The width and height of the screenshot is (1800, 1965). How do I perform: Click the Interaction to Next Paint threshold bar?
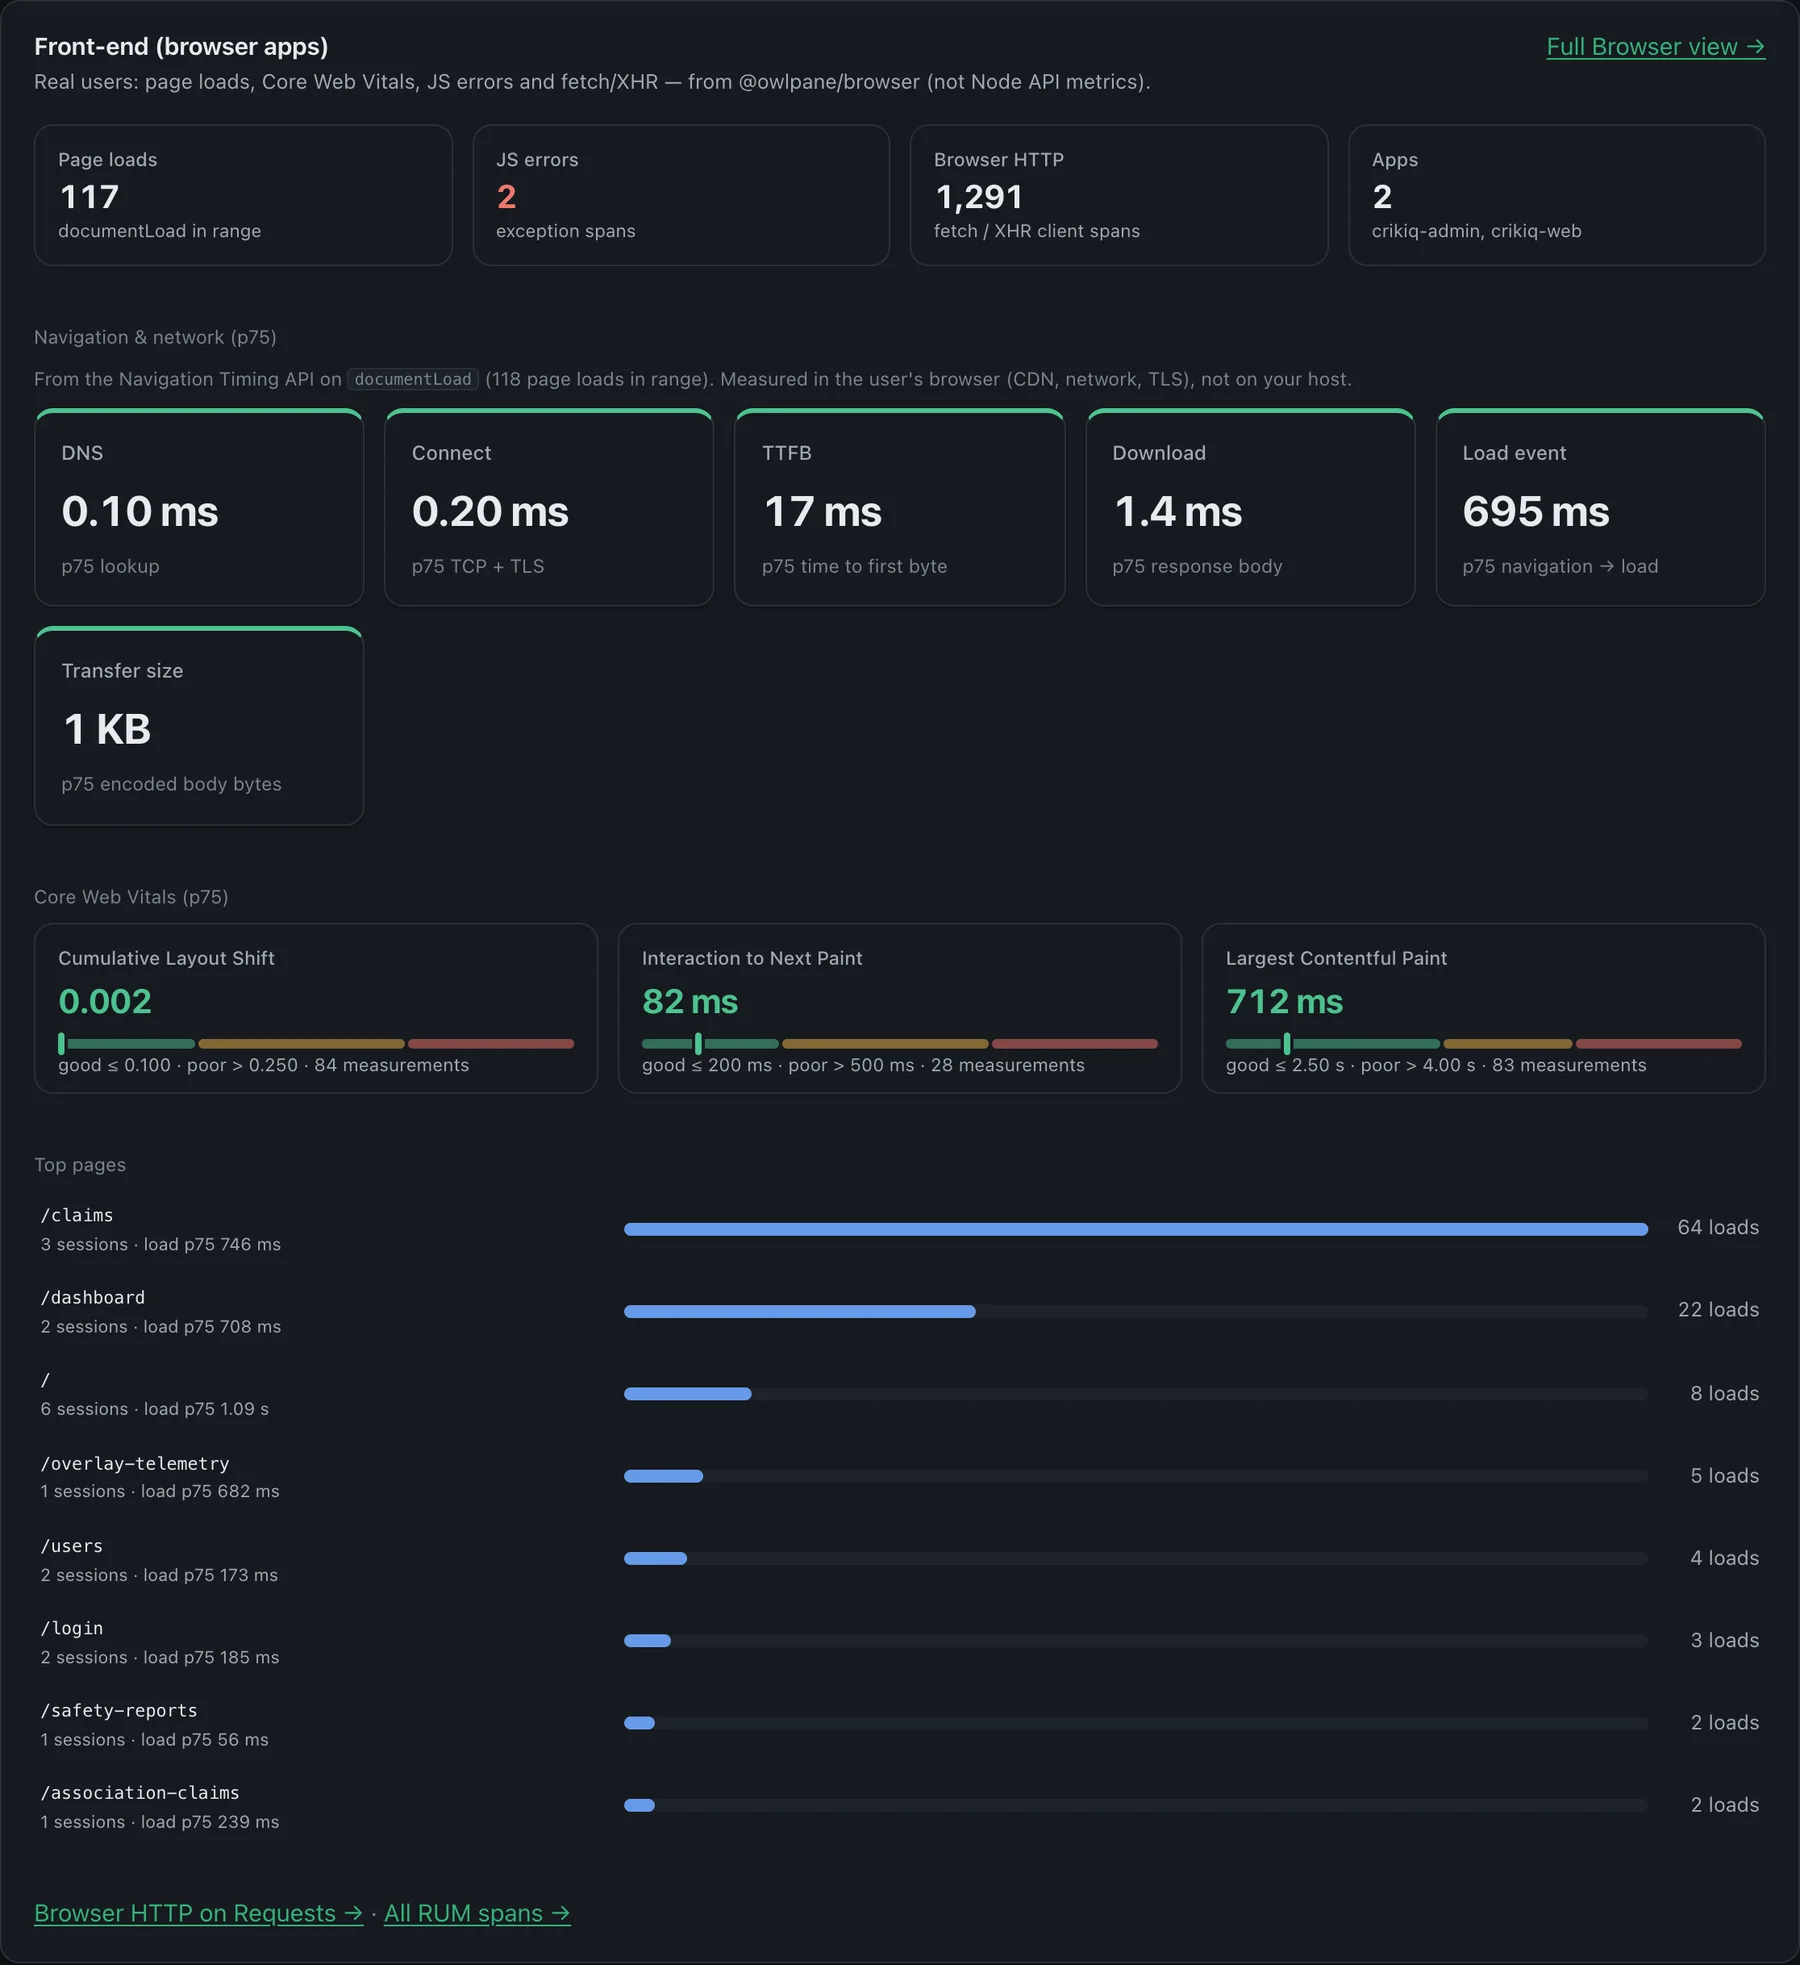[900, 1043]
